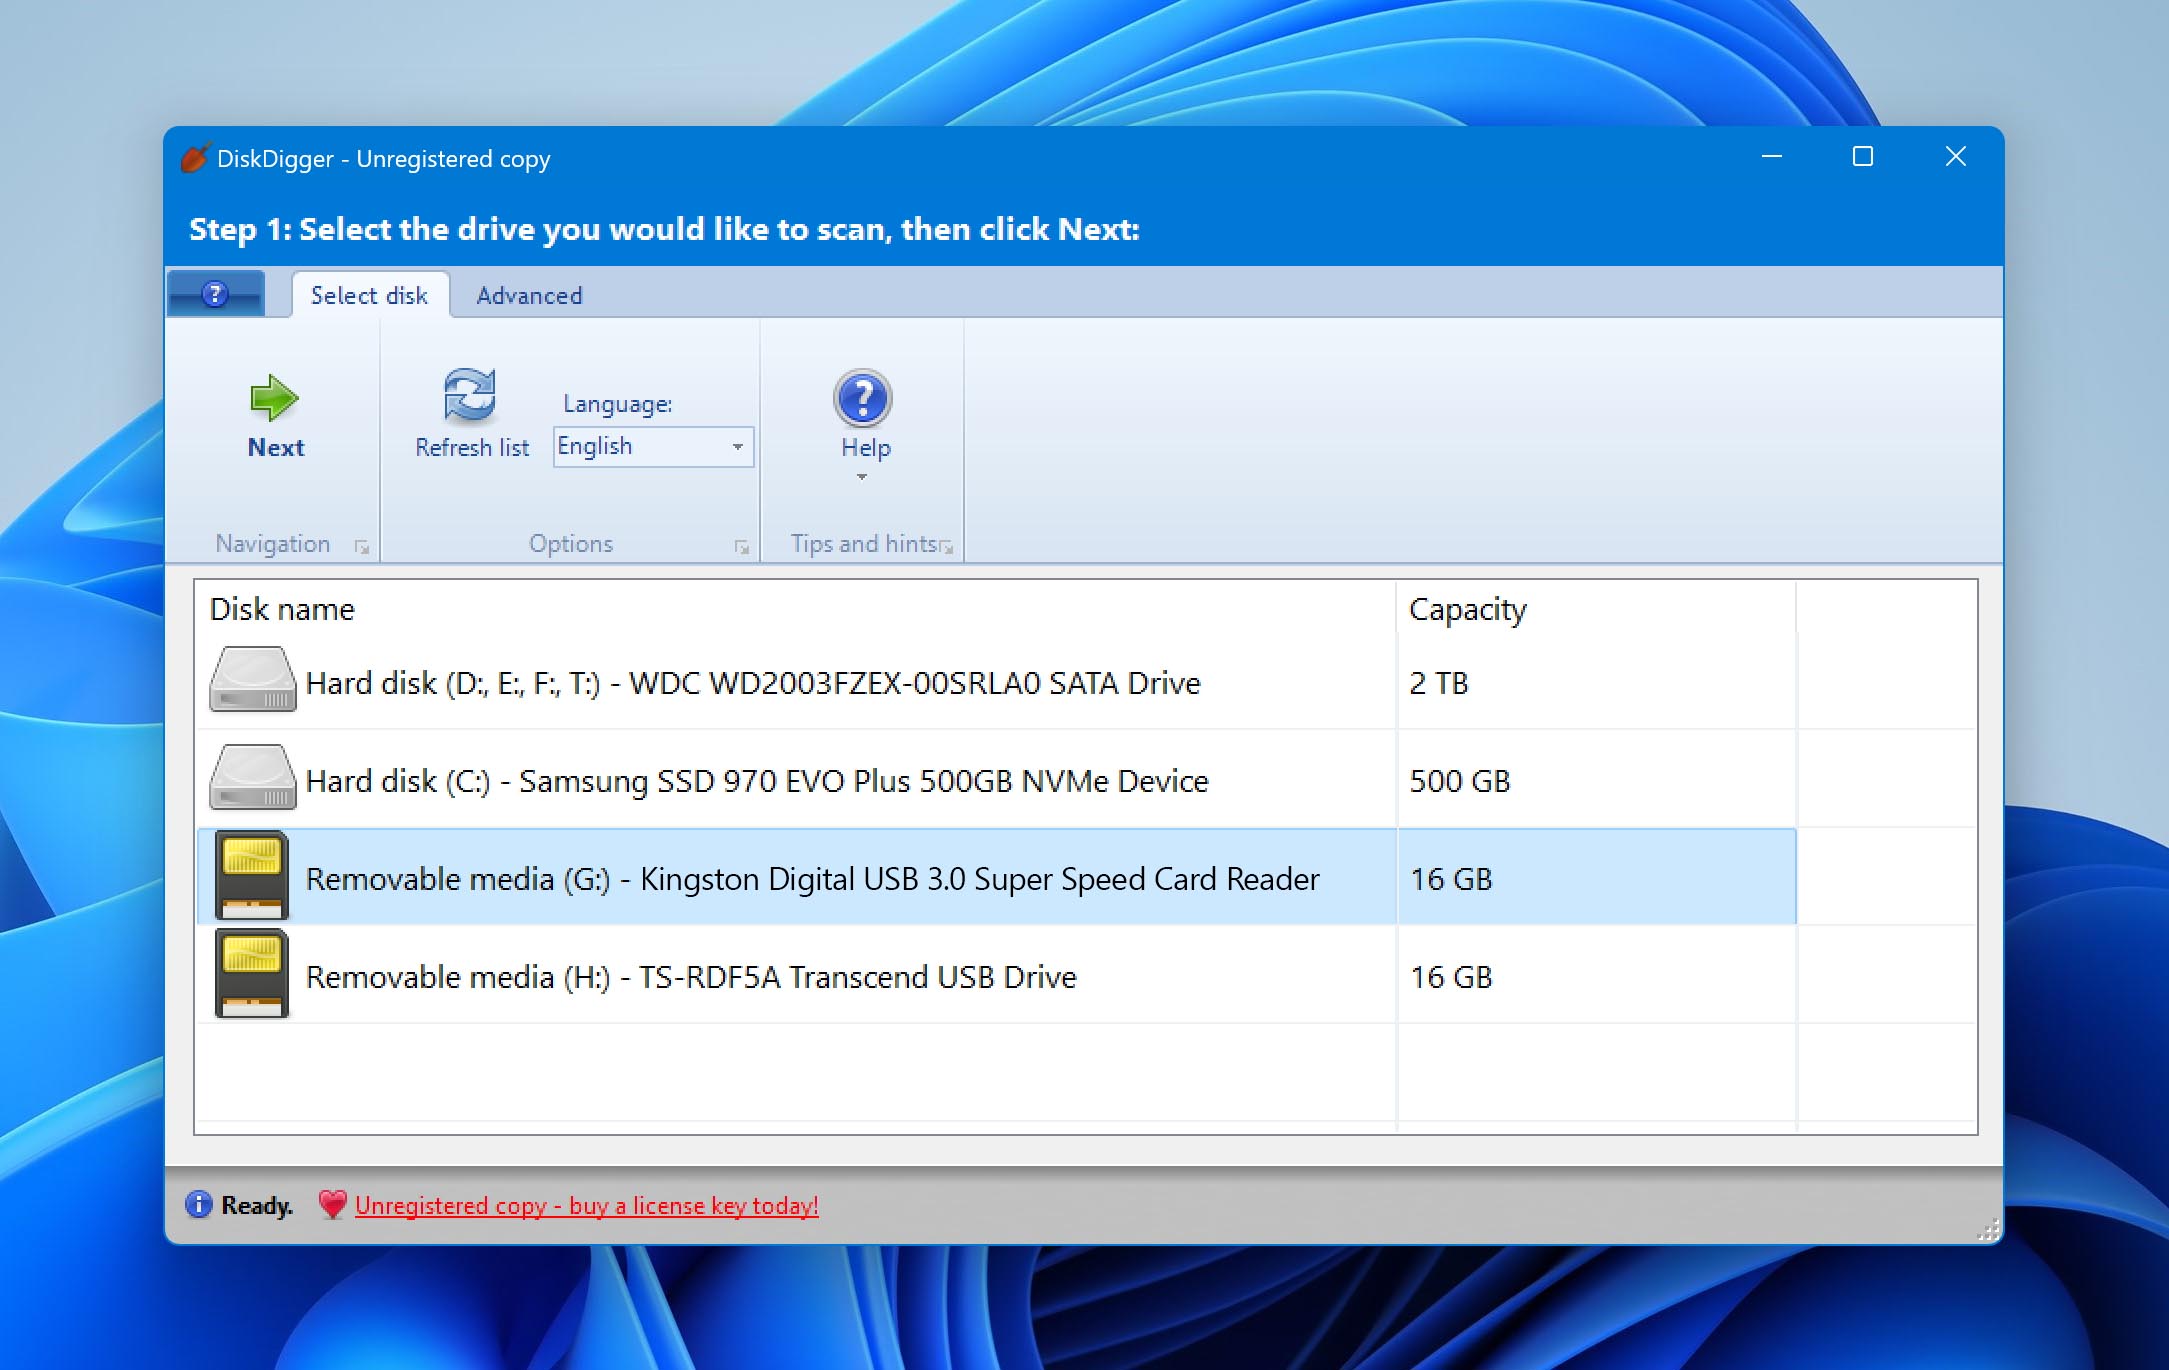Minimize the DiskDigger window

(x=1771, y=157)
